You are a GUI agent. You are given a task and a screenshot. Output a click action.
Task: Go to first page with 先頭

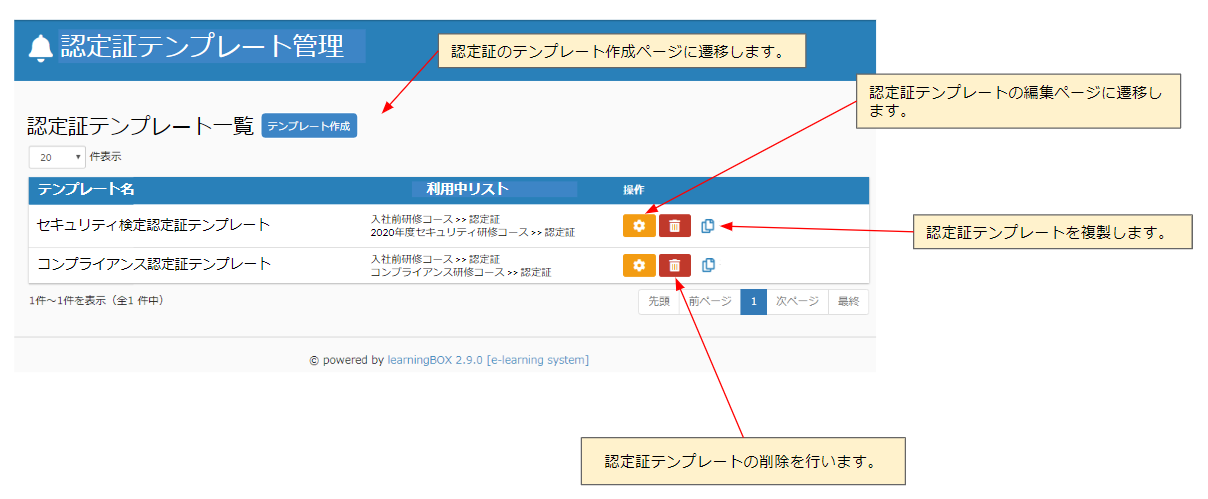[658, 302]
